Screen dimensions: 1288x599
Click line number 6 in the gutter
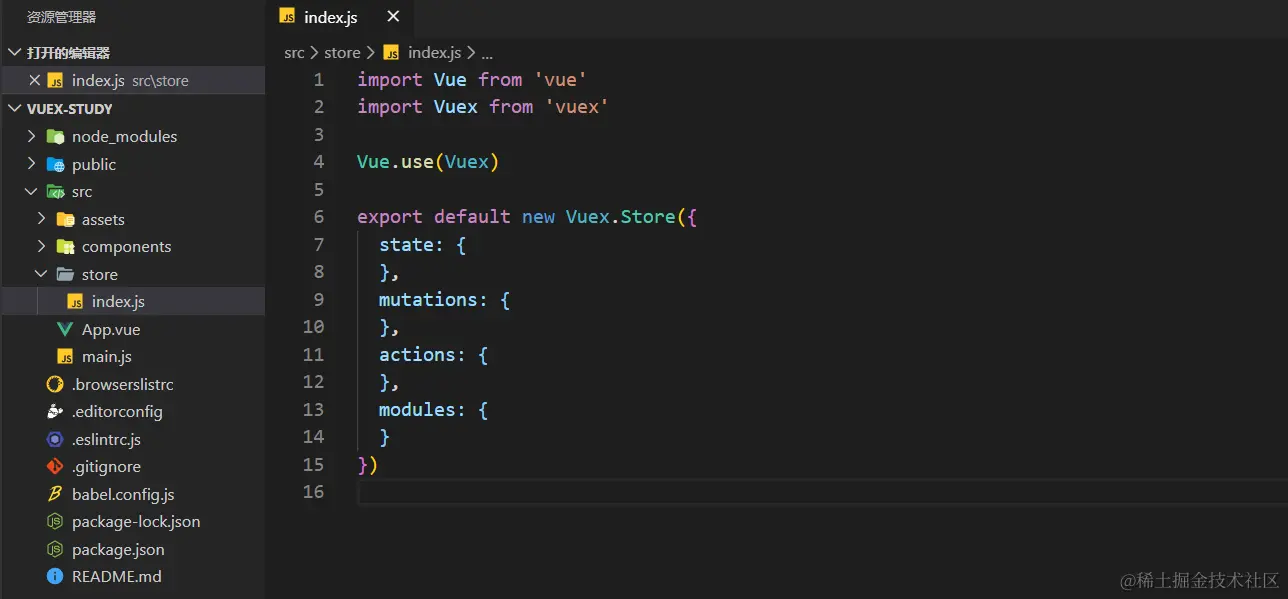[318, 217]
